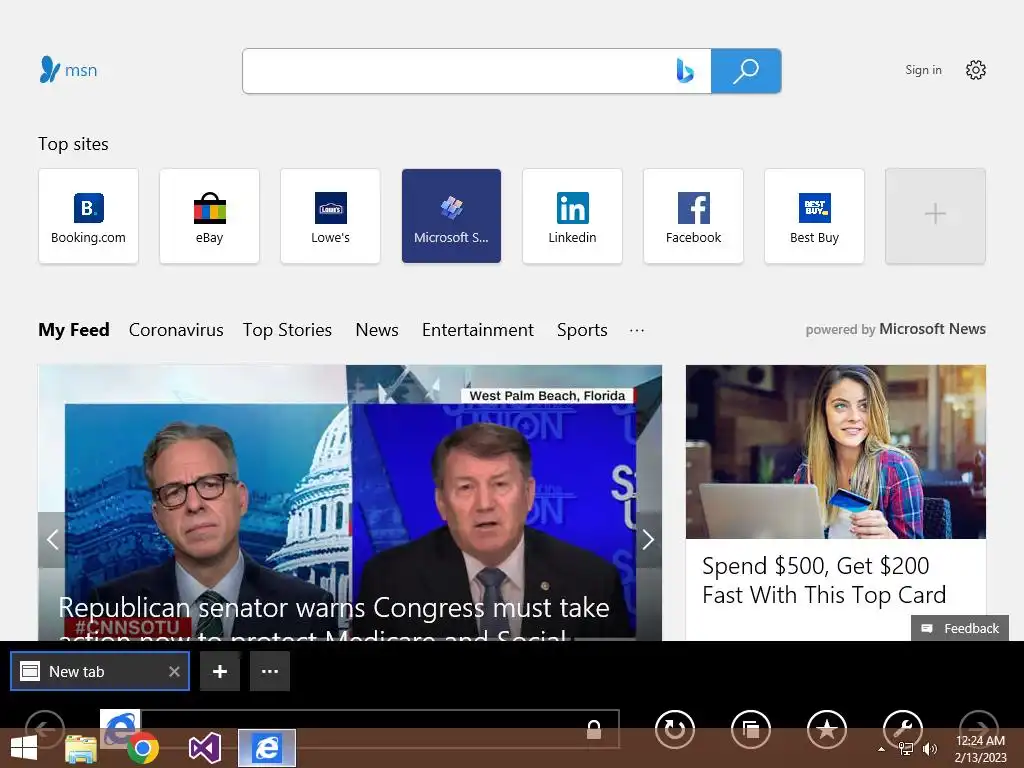Open tab tools ellipsis menu
This screenshot has width=1024, height=768.
tap(270, 671)
